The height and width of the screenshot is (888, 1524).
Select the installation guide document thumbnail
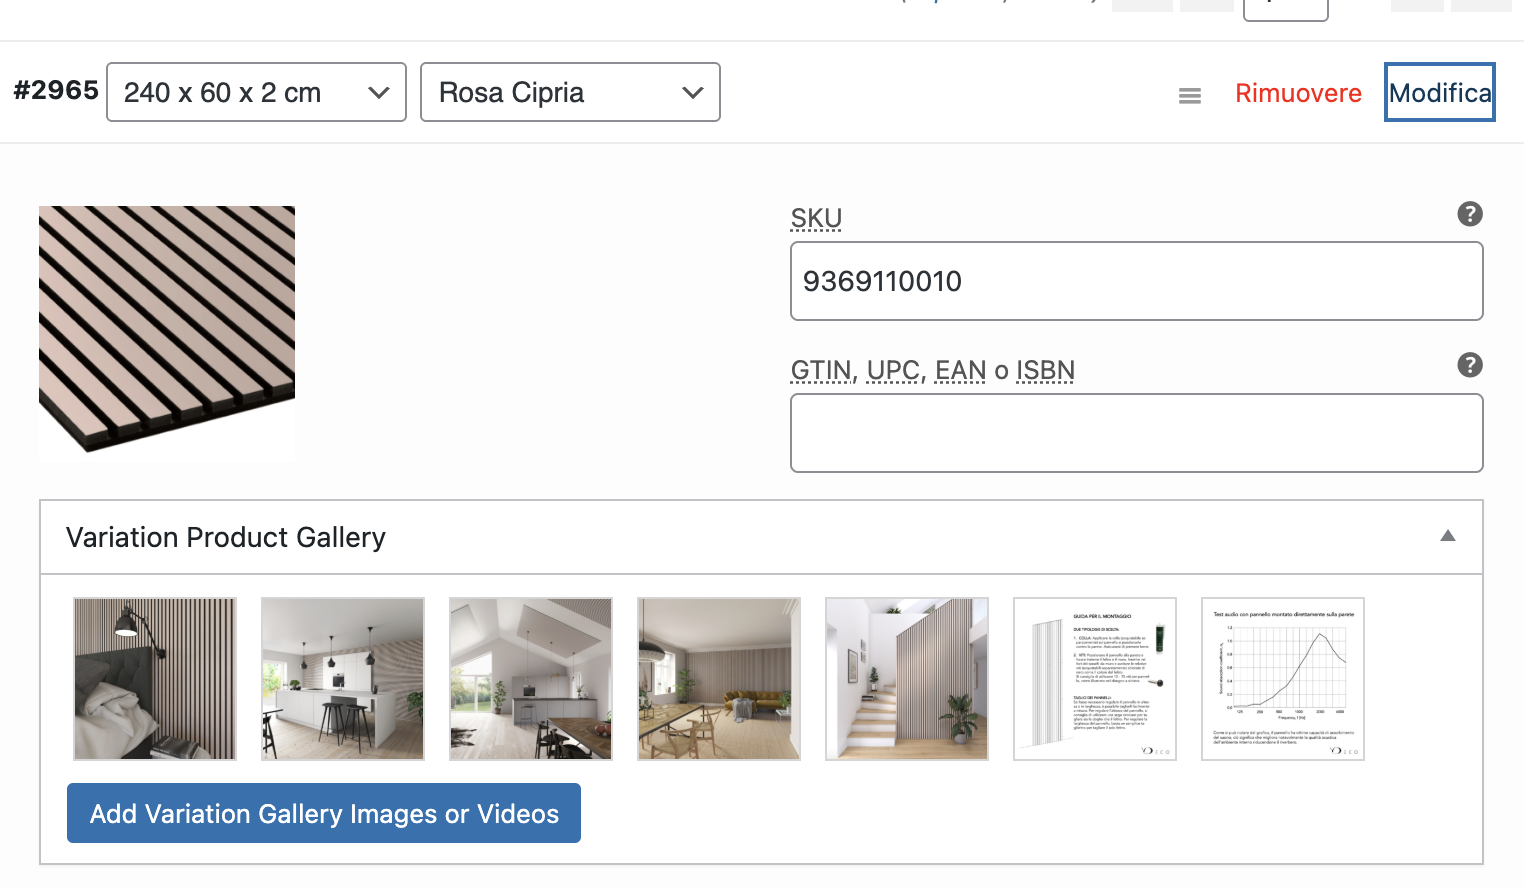pos(1095,679)
